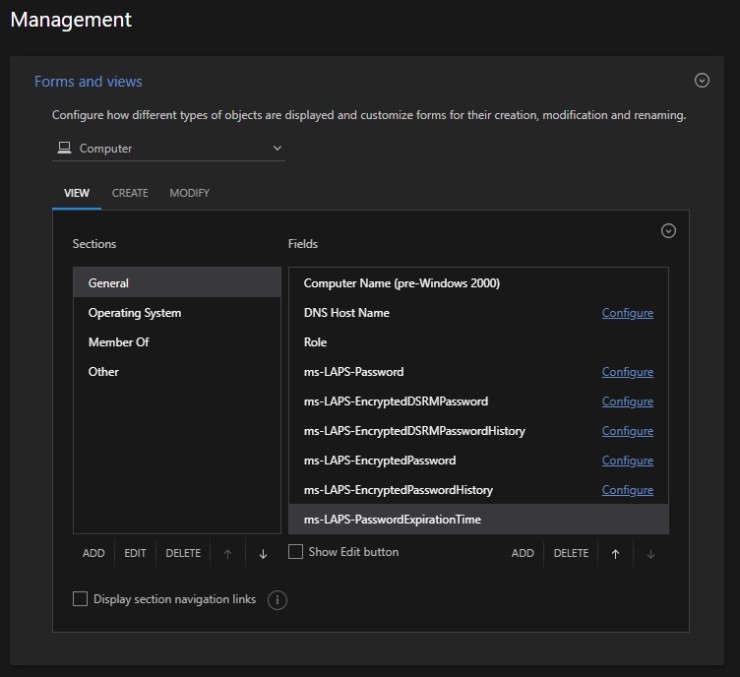Image resolution: width=740 pixels, height=677 pixels.
Task: Switch to the CREATE tab
Action: 130,193
